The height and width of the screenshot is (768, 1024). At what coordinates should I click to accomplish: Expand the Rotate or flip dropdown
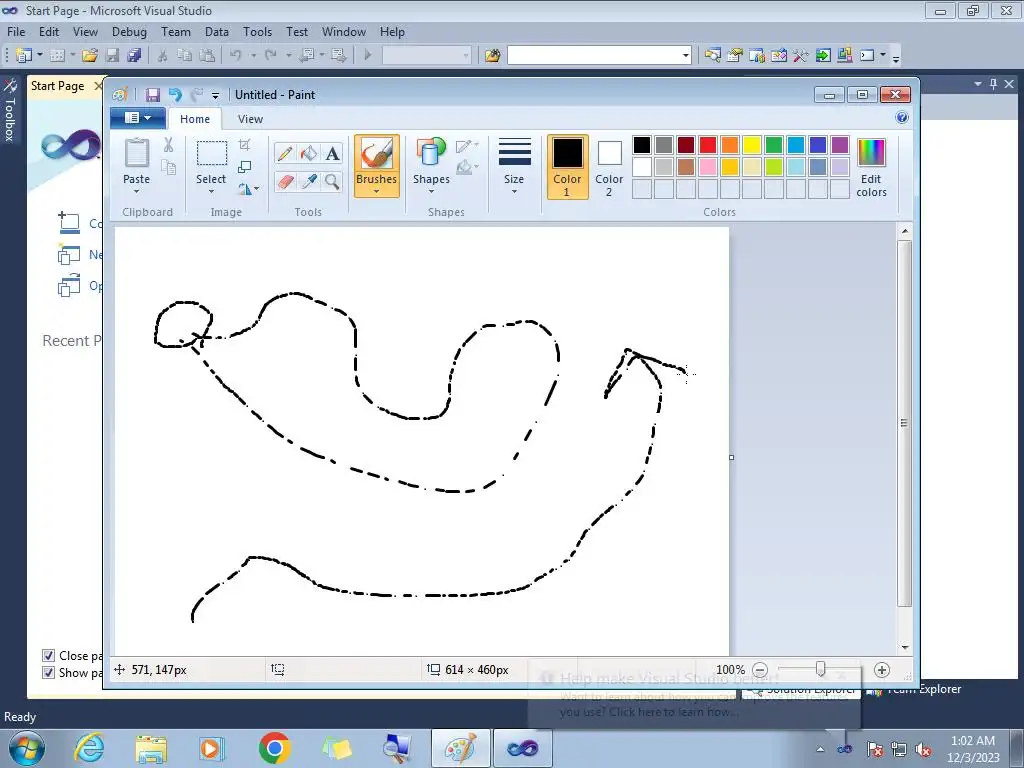(248, 189)
